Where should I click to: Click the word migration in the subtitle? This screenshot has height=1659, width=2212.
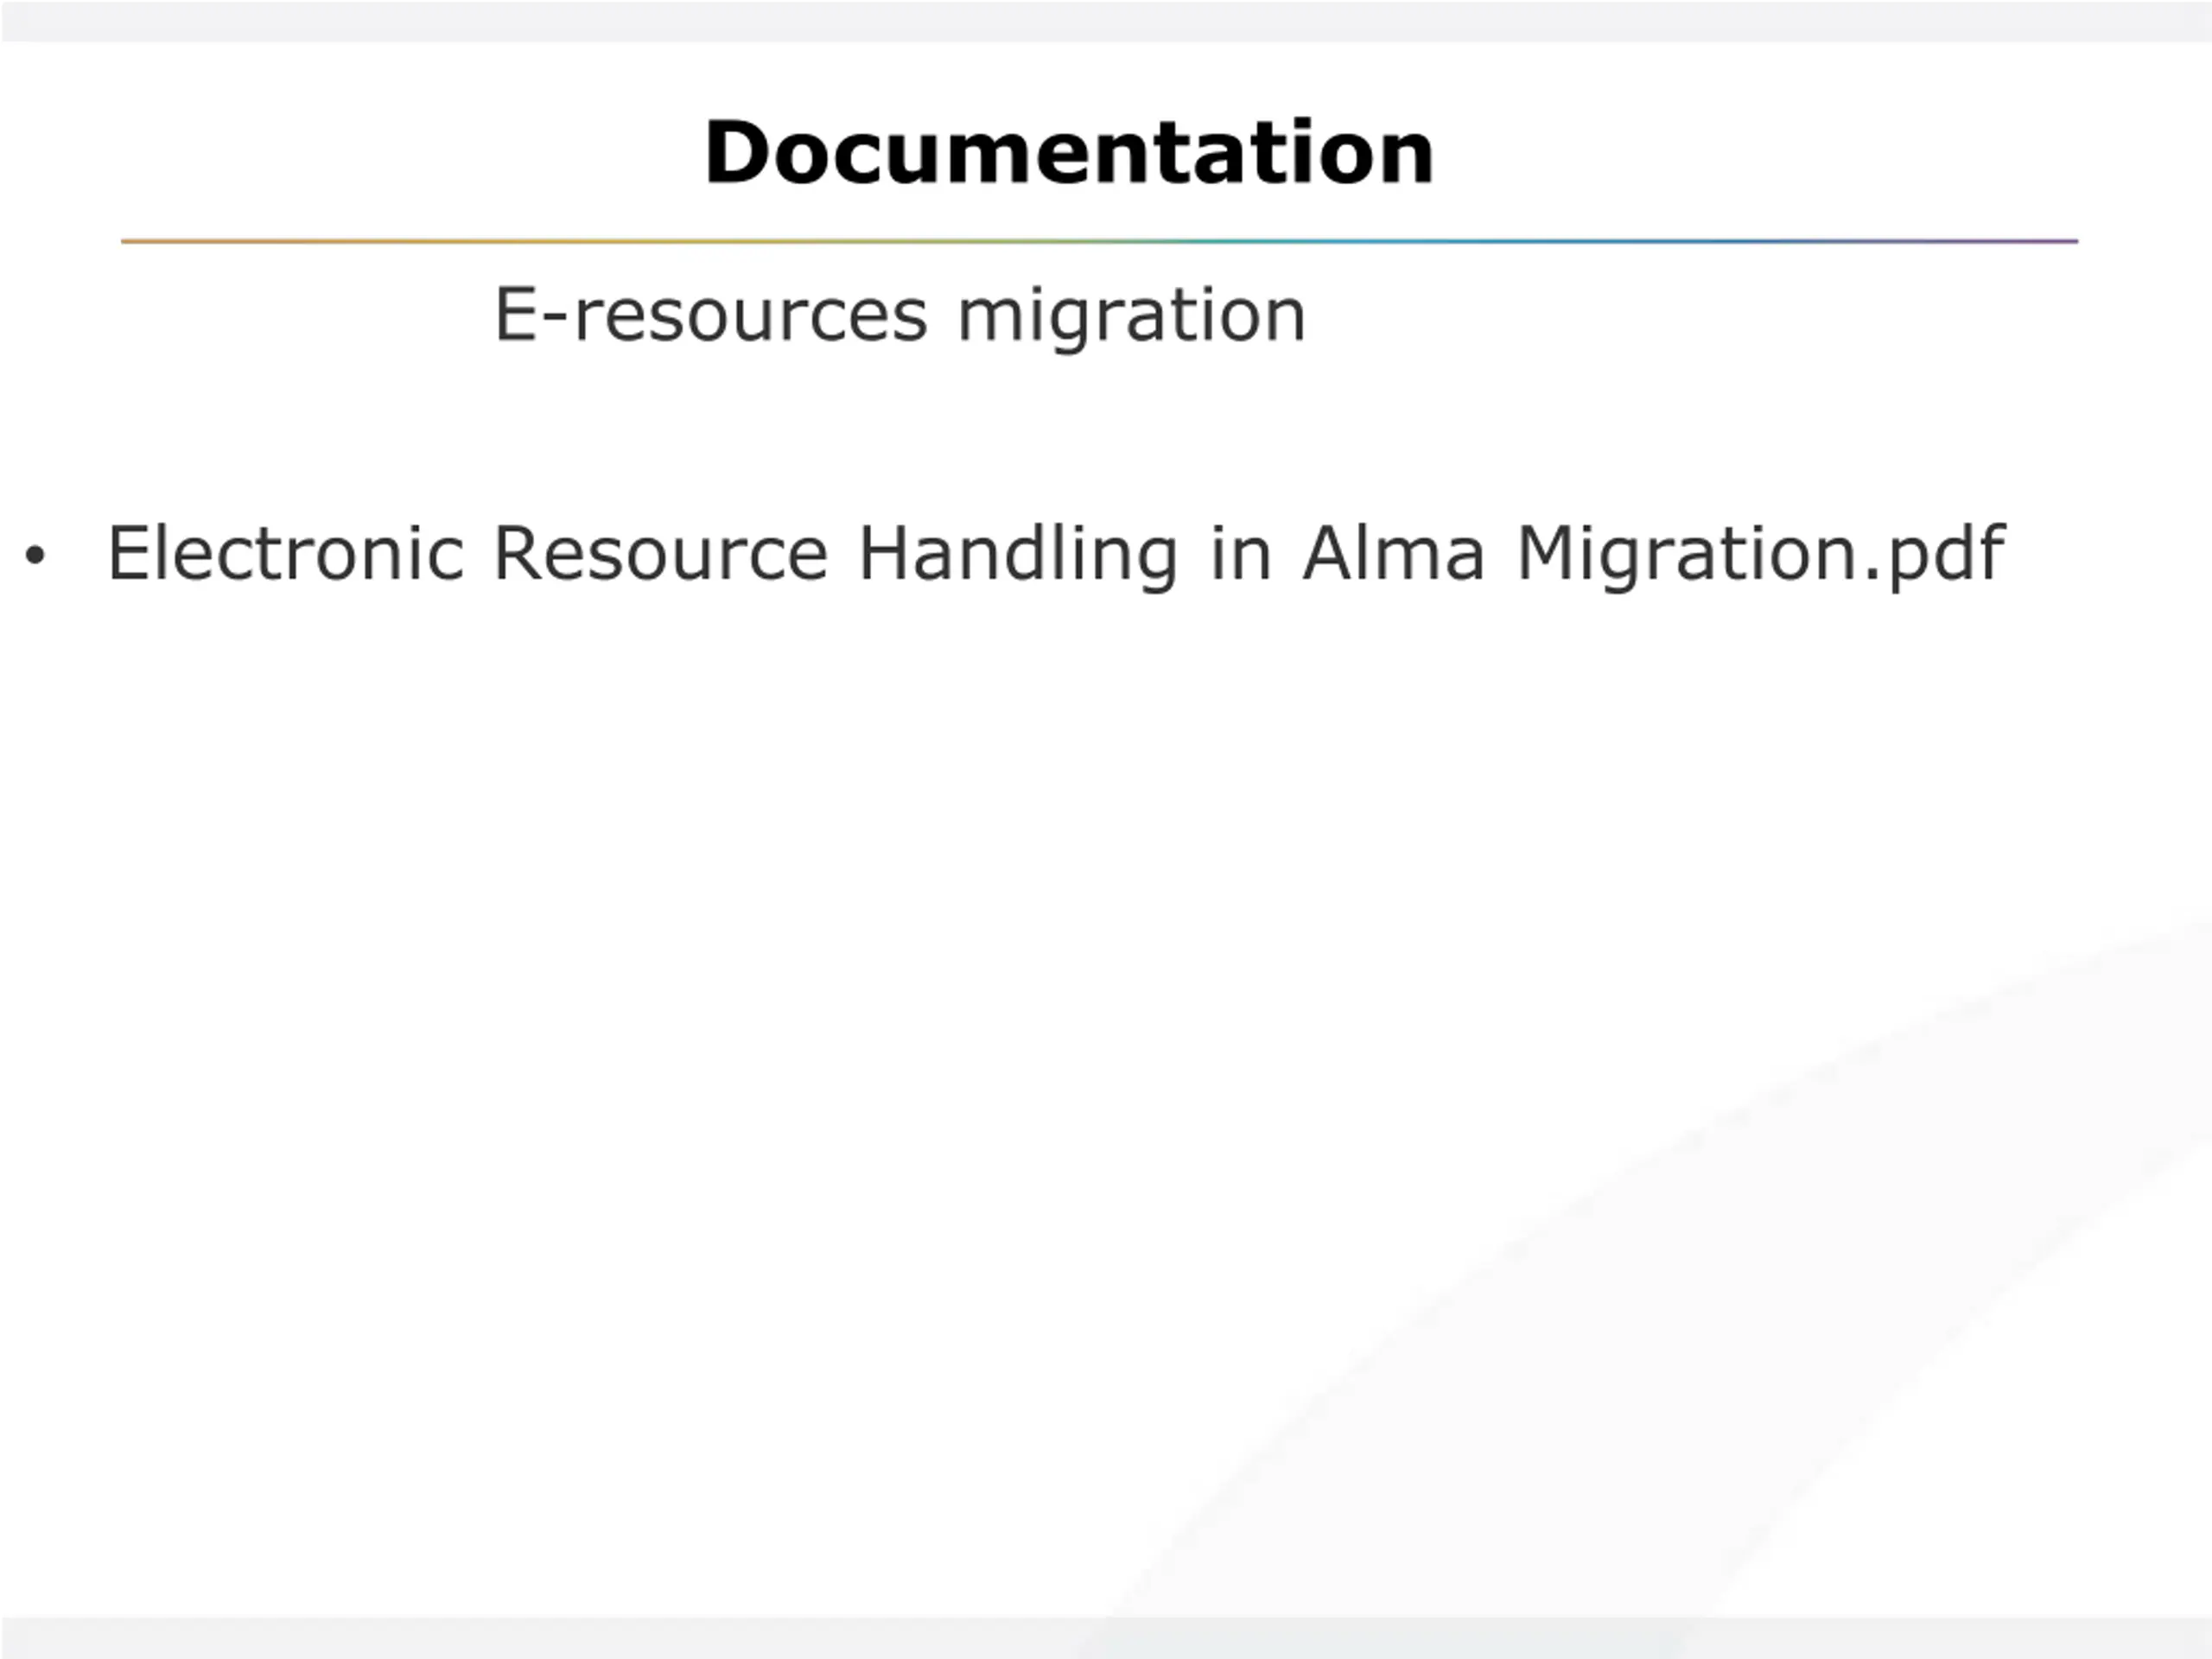pos(1131,317)
